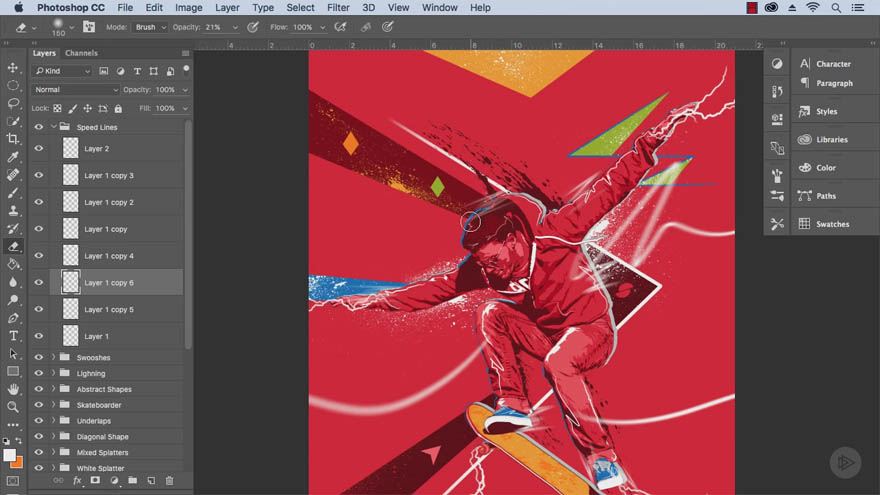Hide Layer 1 copy 3
The height and width of the screenshot is (495, 880).
39,176
